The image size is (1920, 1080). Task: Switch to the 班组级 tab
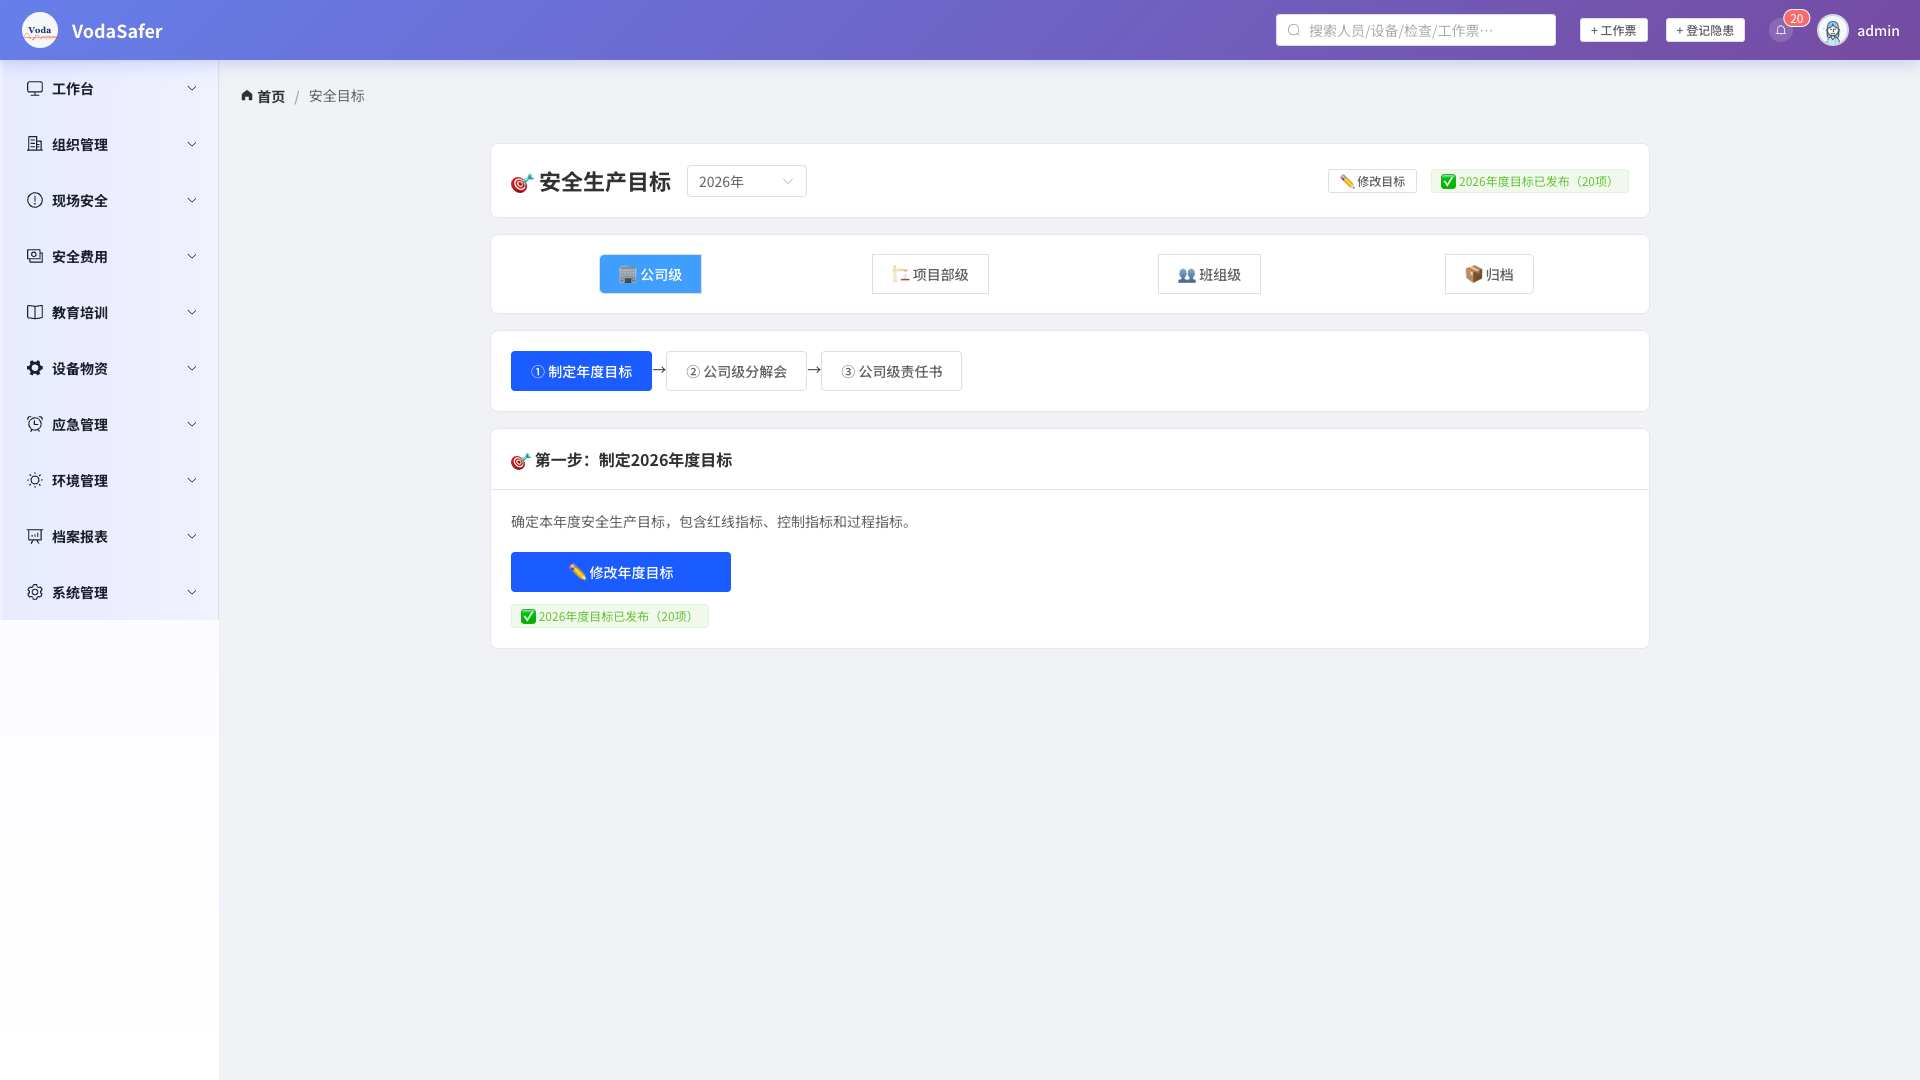[1209, 274]
